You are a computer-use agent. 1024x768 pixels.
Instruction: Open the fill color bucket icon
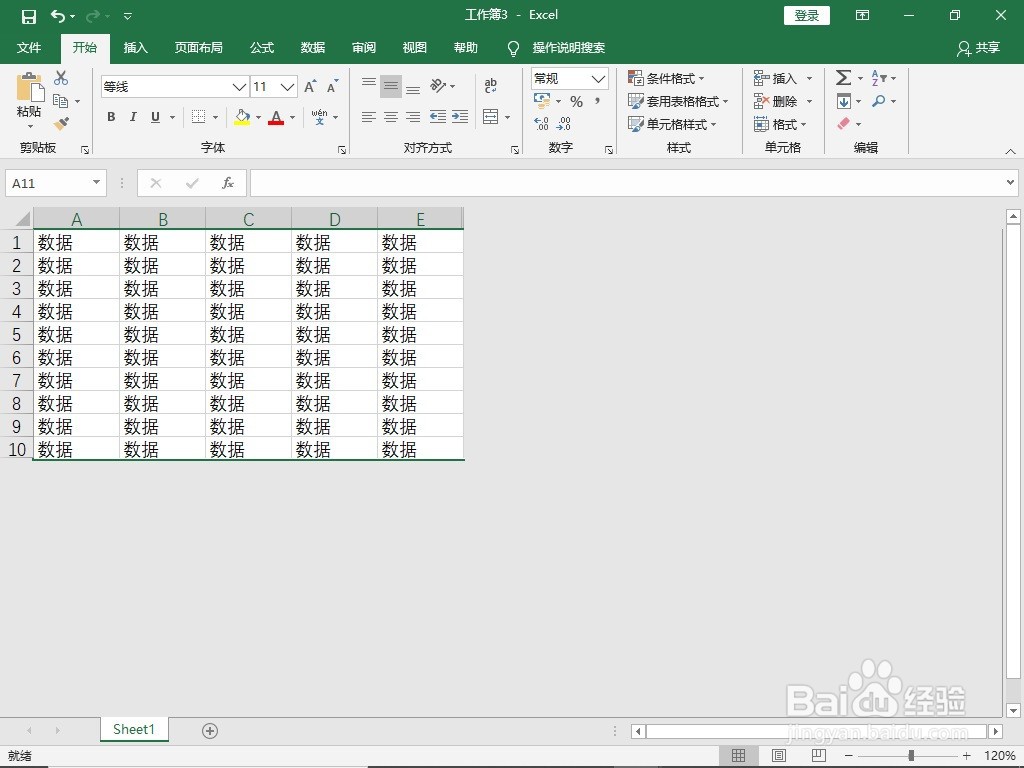pos(243,117)
